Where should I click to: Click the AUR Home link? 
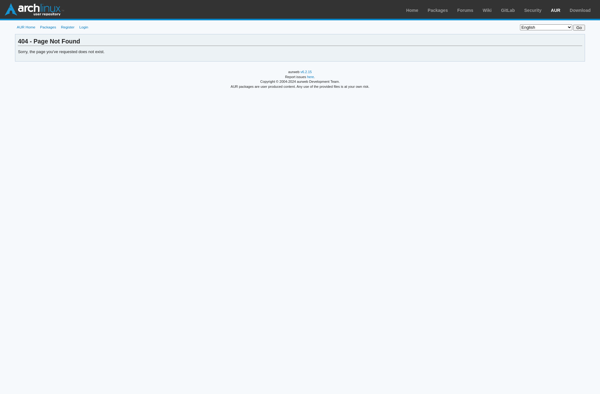26,27
